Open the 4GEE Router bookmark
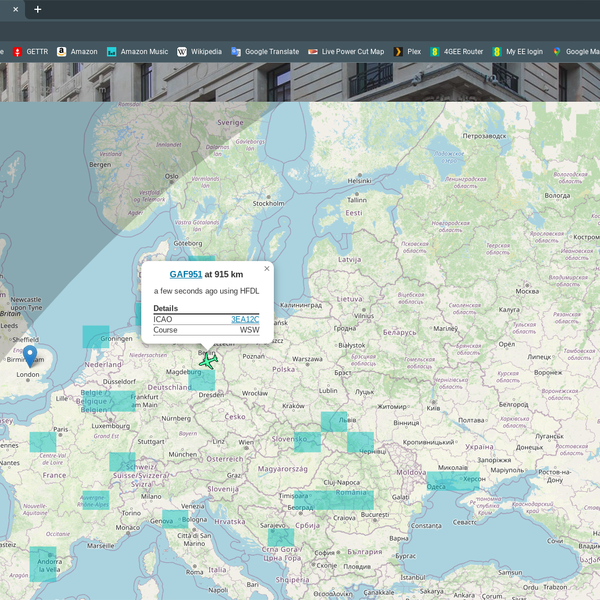 pos(457,51)
